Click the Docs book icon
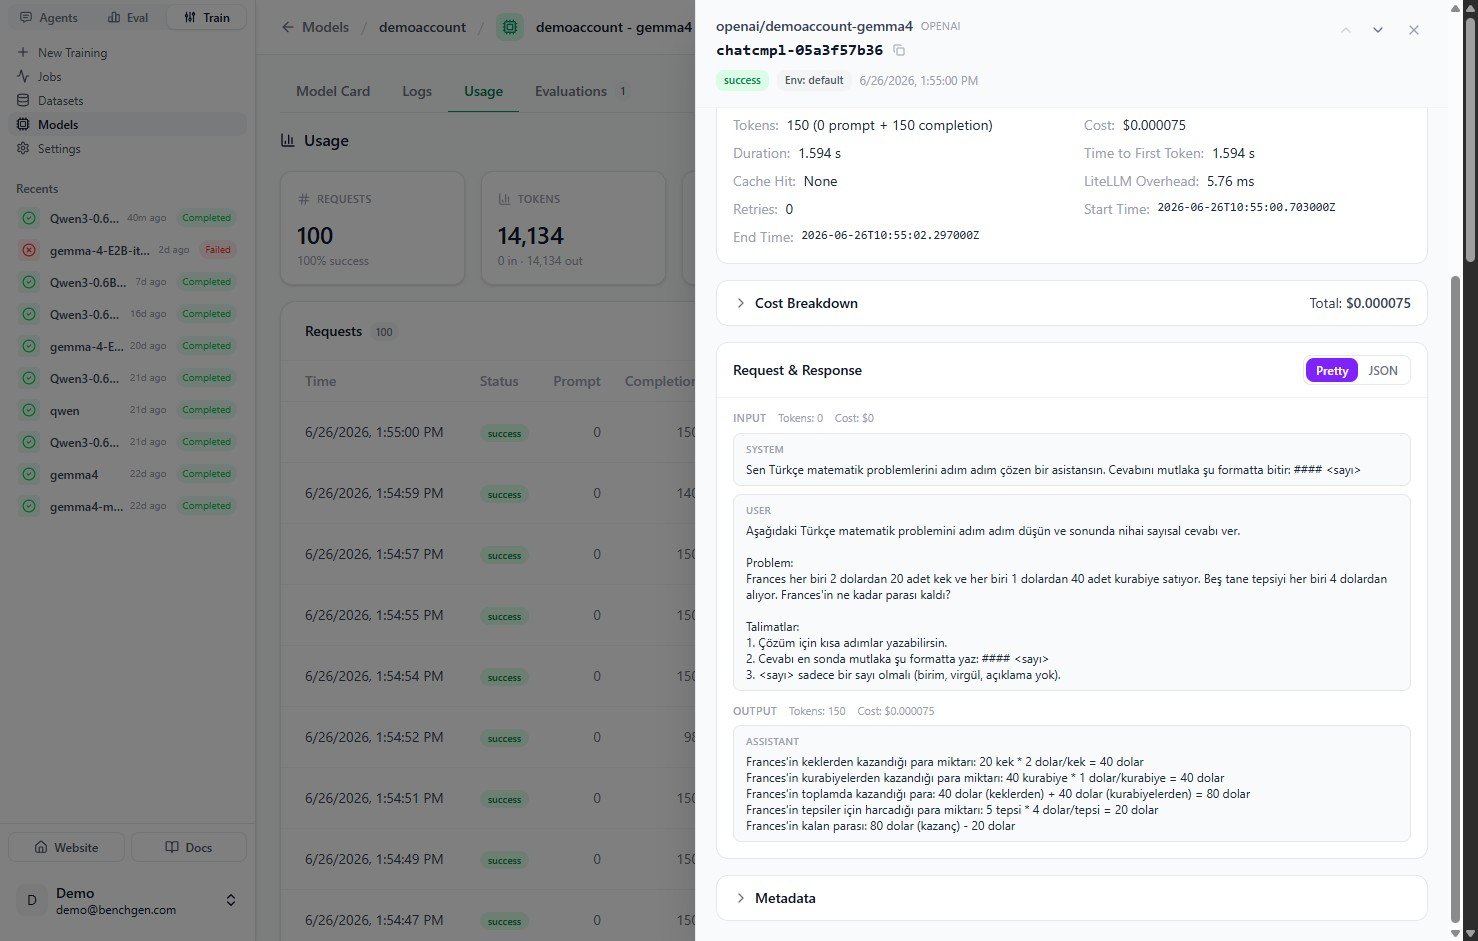The image size is (1478, 941). click(x=172, y=847)
